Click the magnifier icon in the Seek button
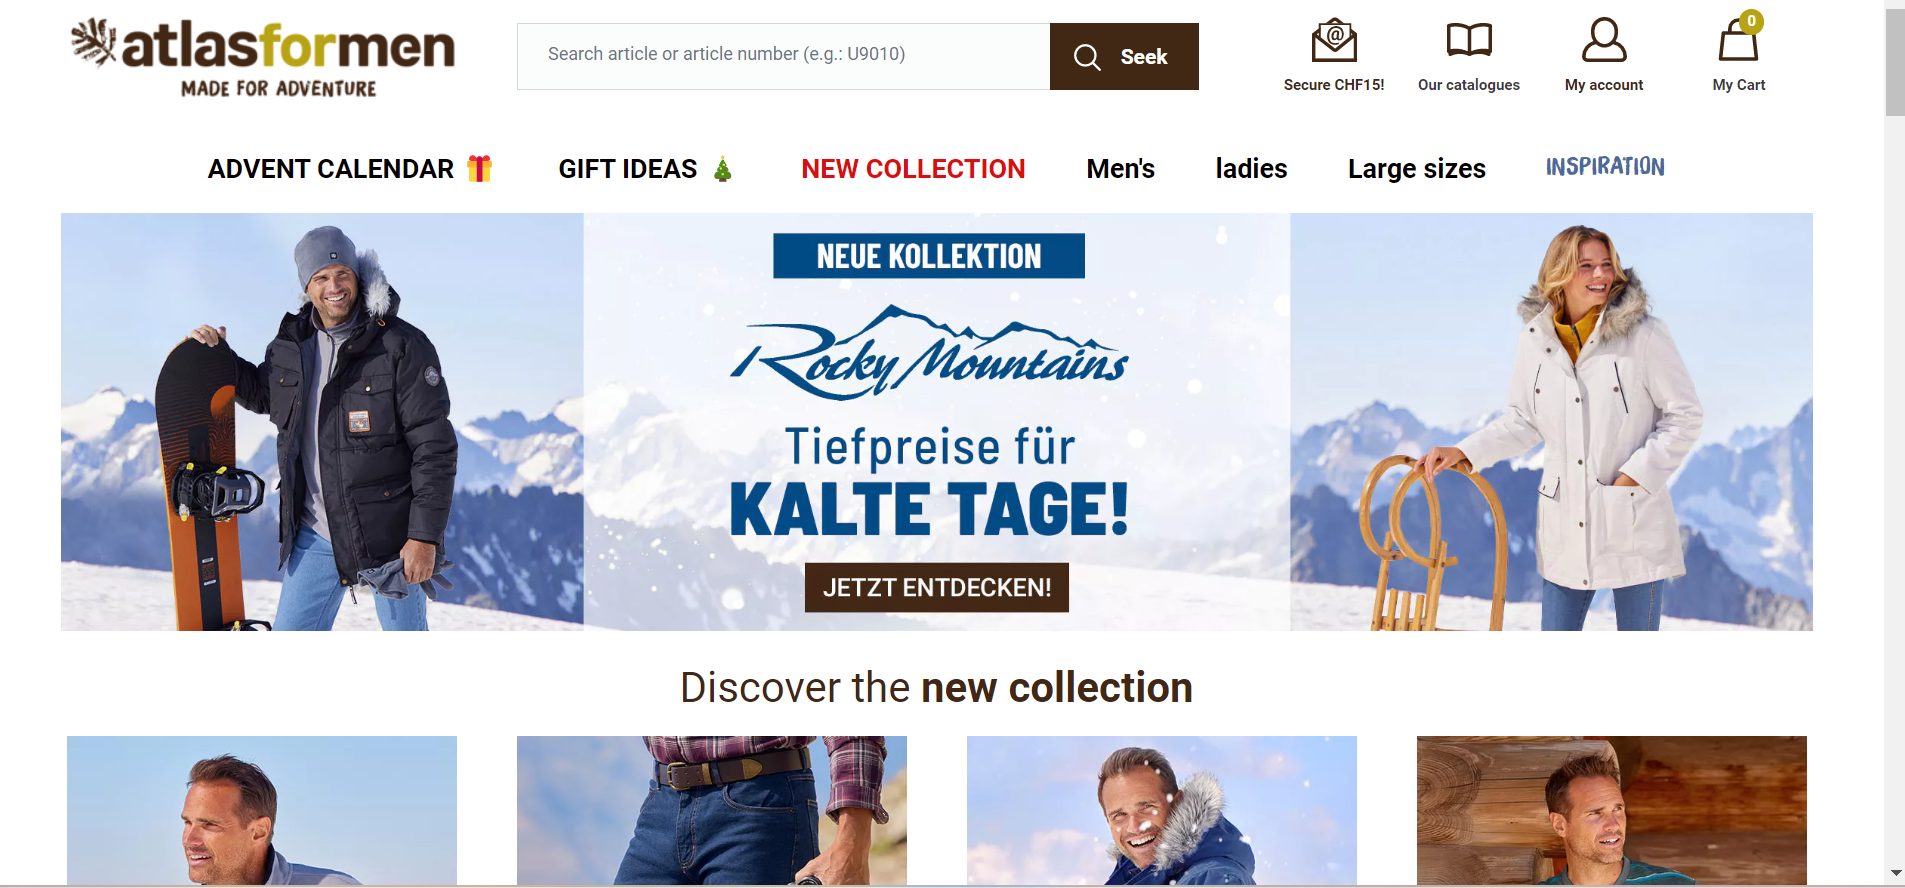The width and height of the screenshot is (1905, 888). (1087, 57)
